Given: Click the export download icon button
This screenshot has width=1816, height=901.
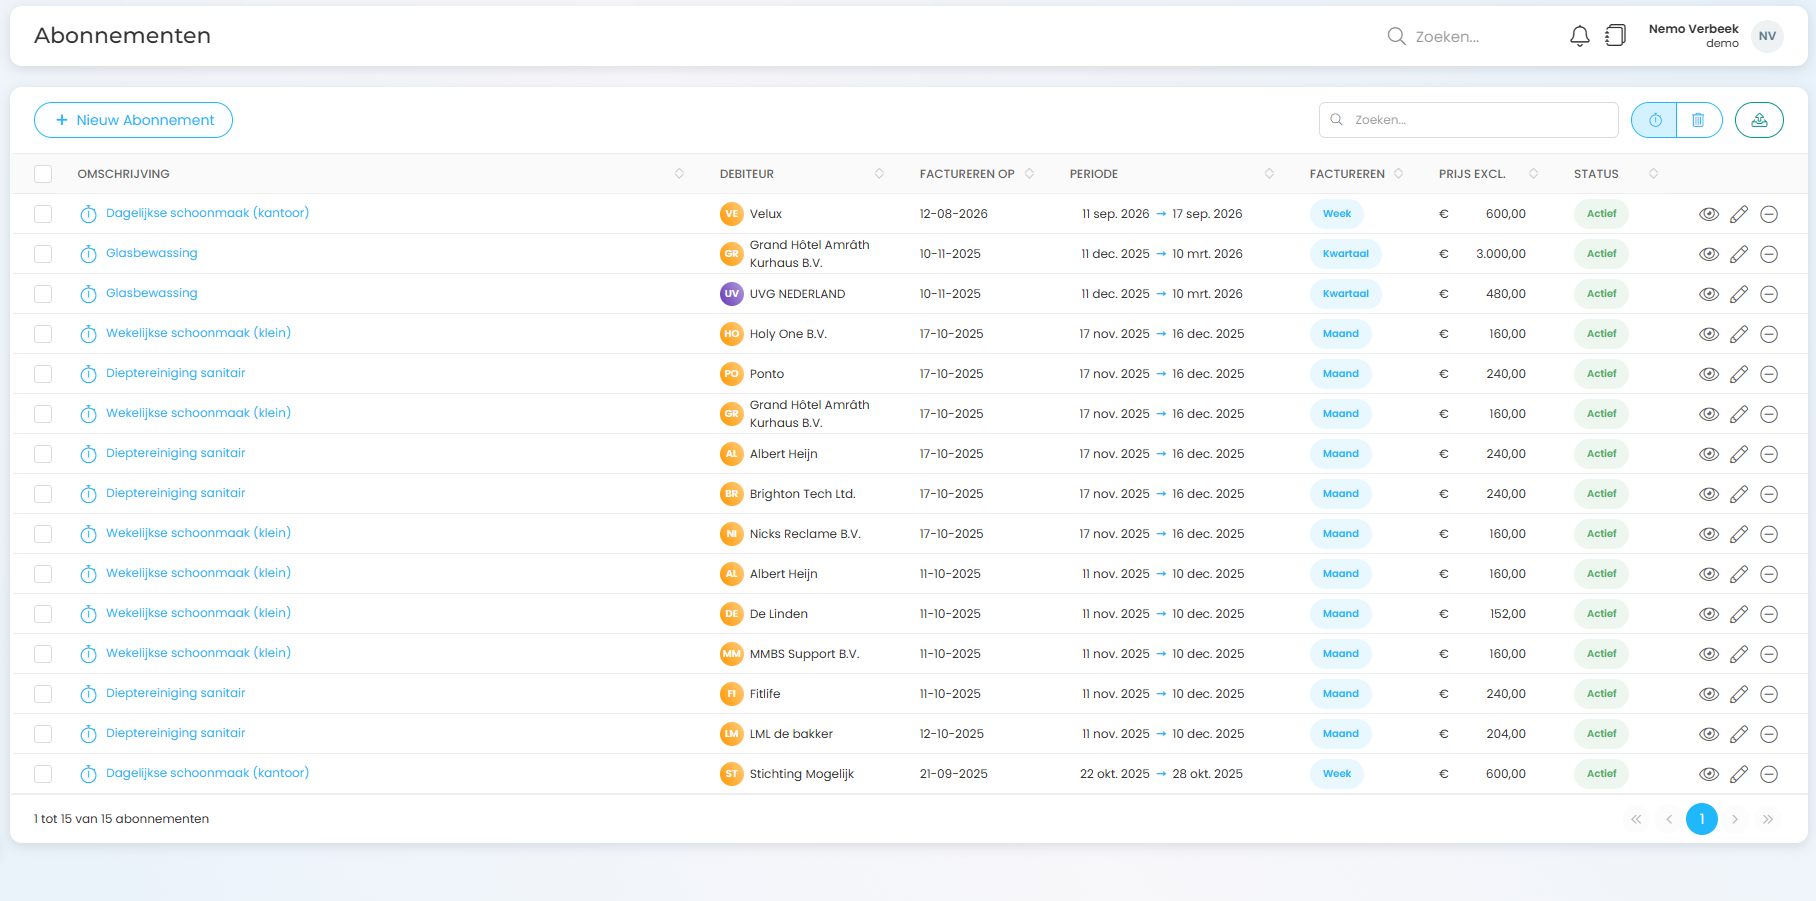Looking at the screenshot, I should click(x=1759, y=120).
